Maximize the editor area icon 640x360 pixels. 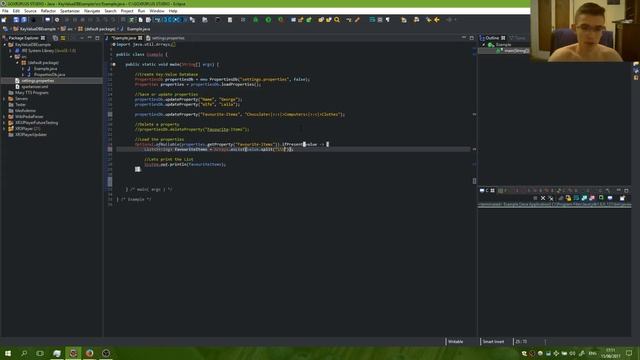471,38
